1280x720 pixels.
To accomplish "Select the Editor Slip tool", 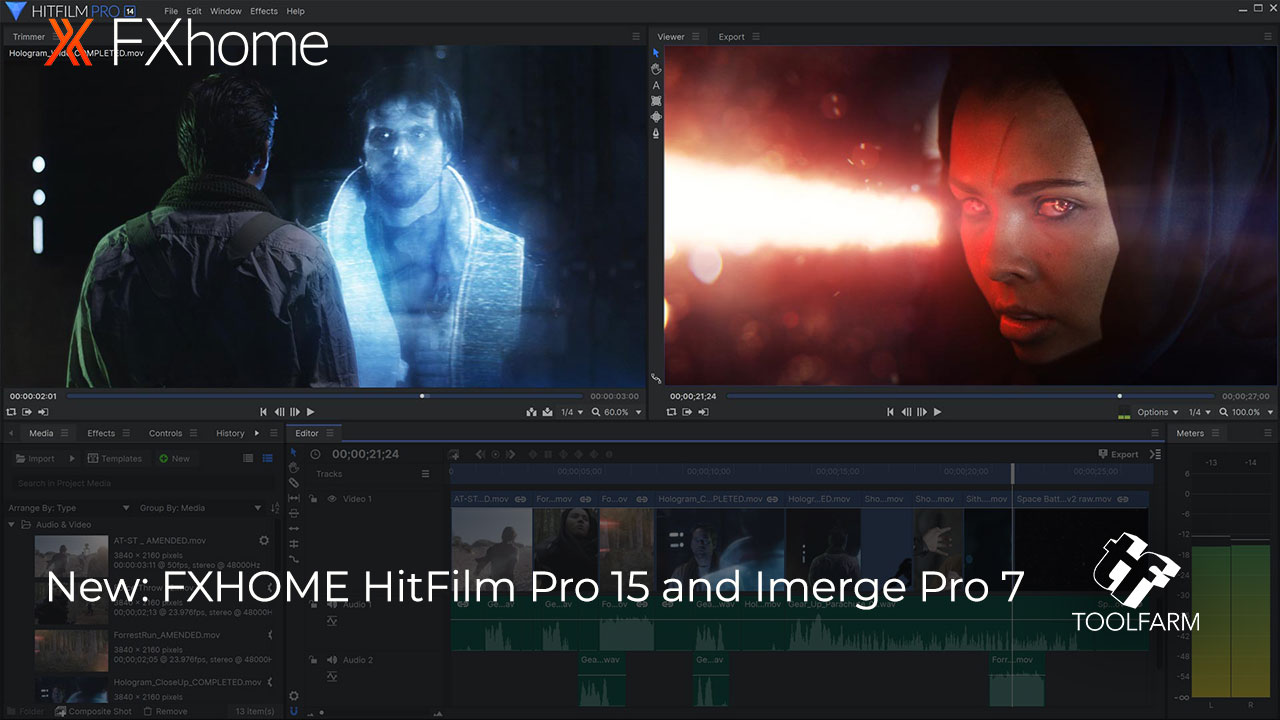I will coord(294,498).
